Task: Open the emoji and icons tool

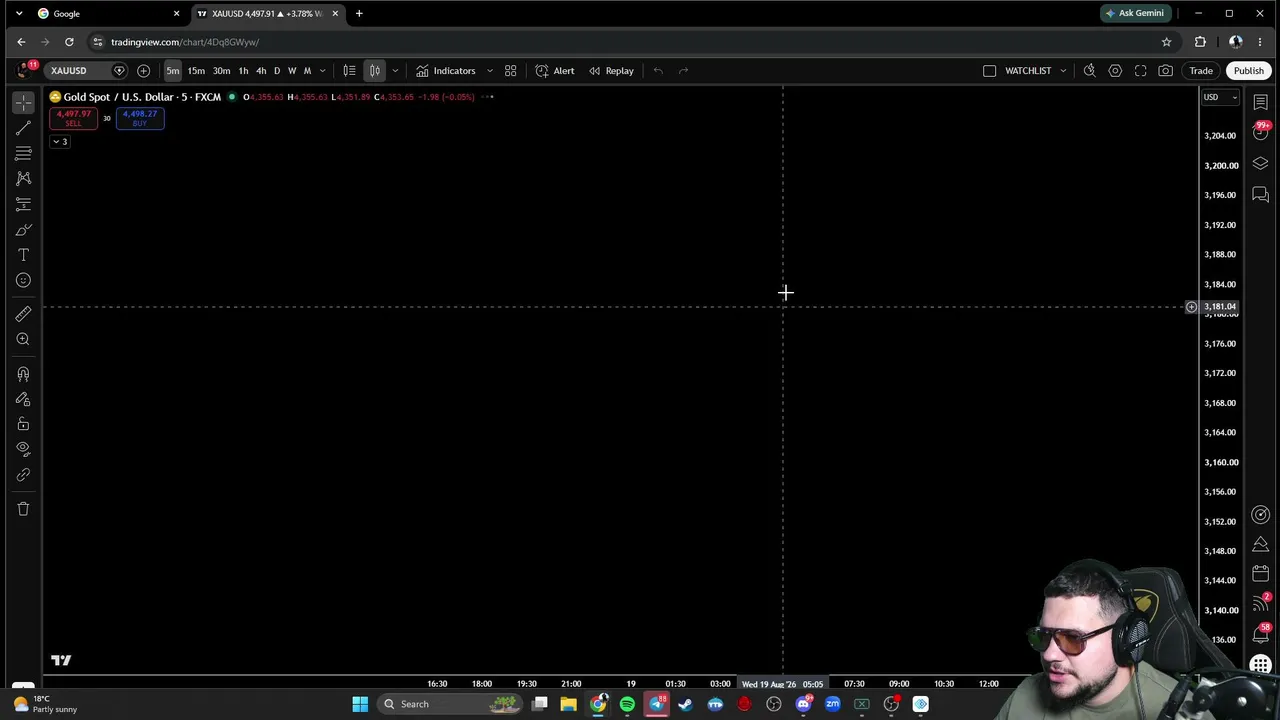Action: [x=23, y=280]
